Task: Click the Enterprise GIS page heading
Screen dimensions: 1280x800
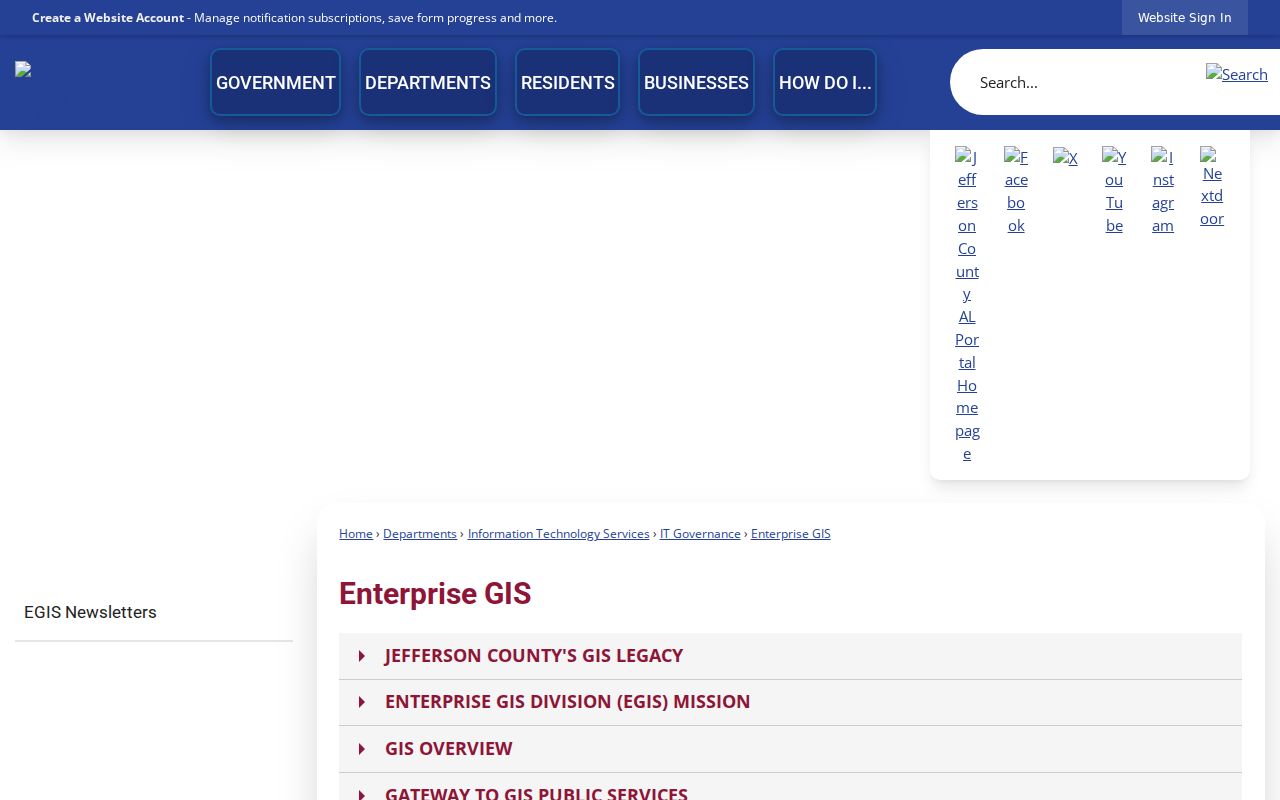Action: 435,594
